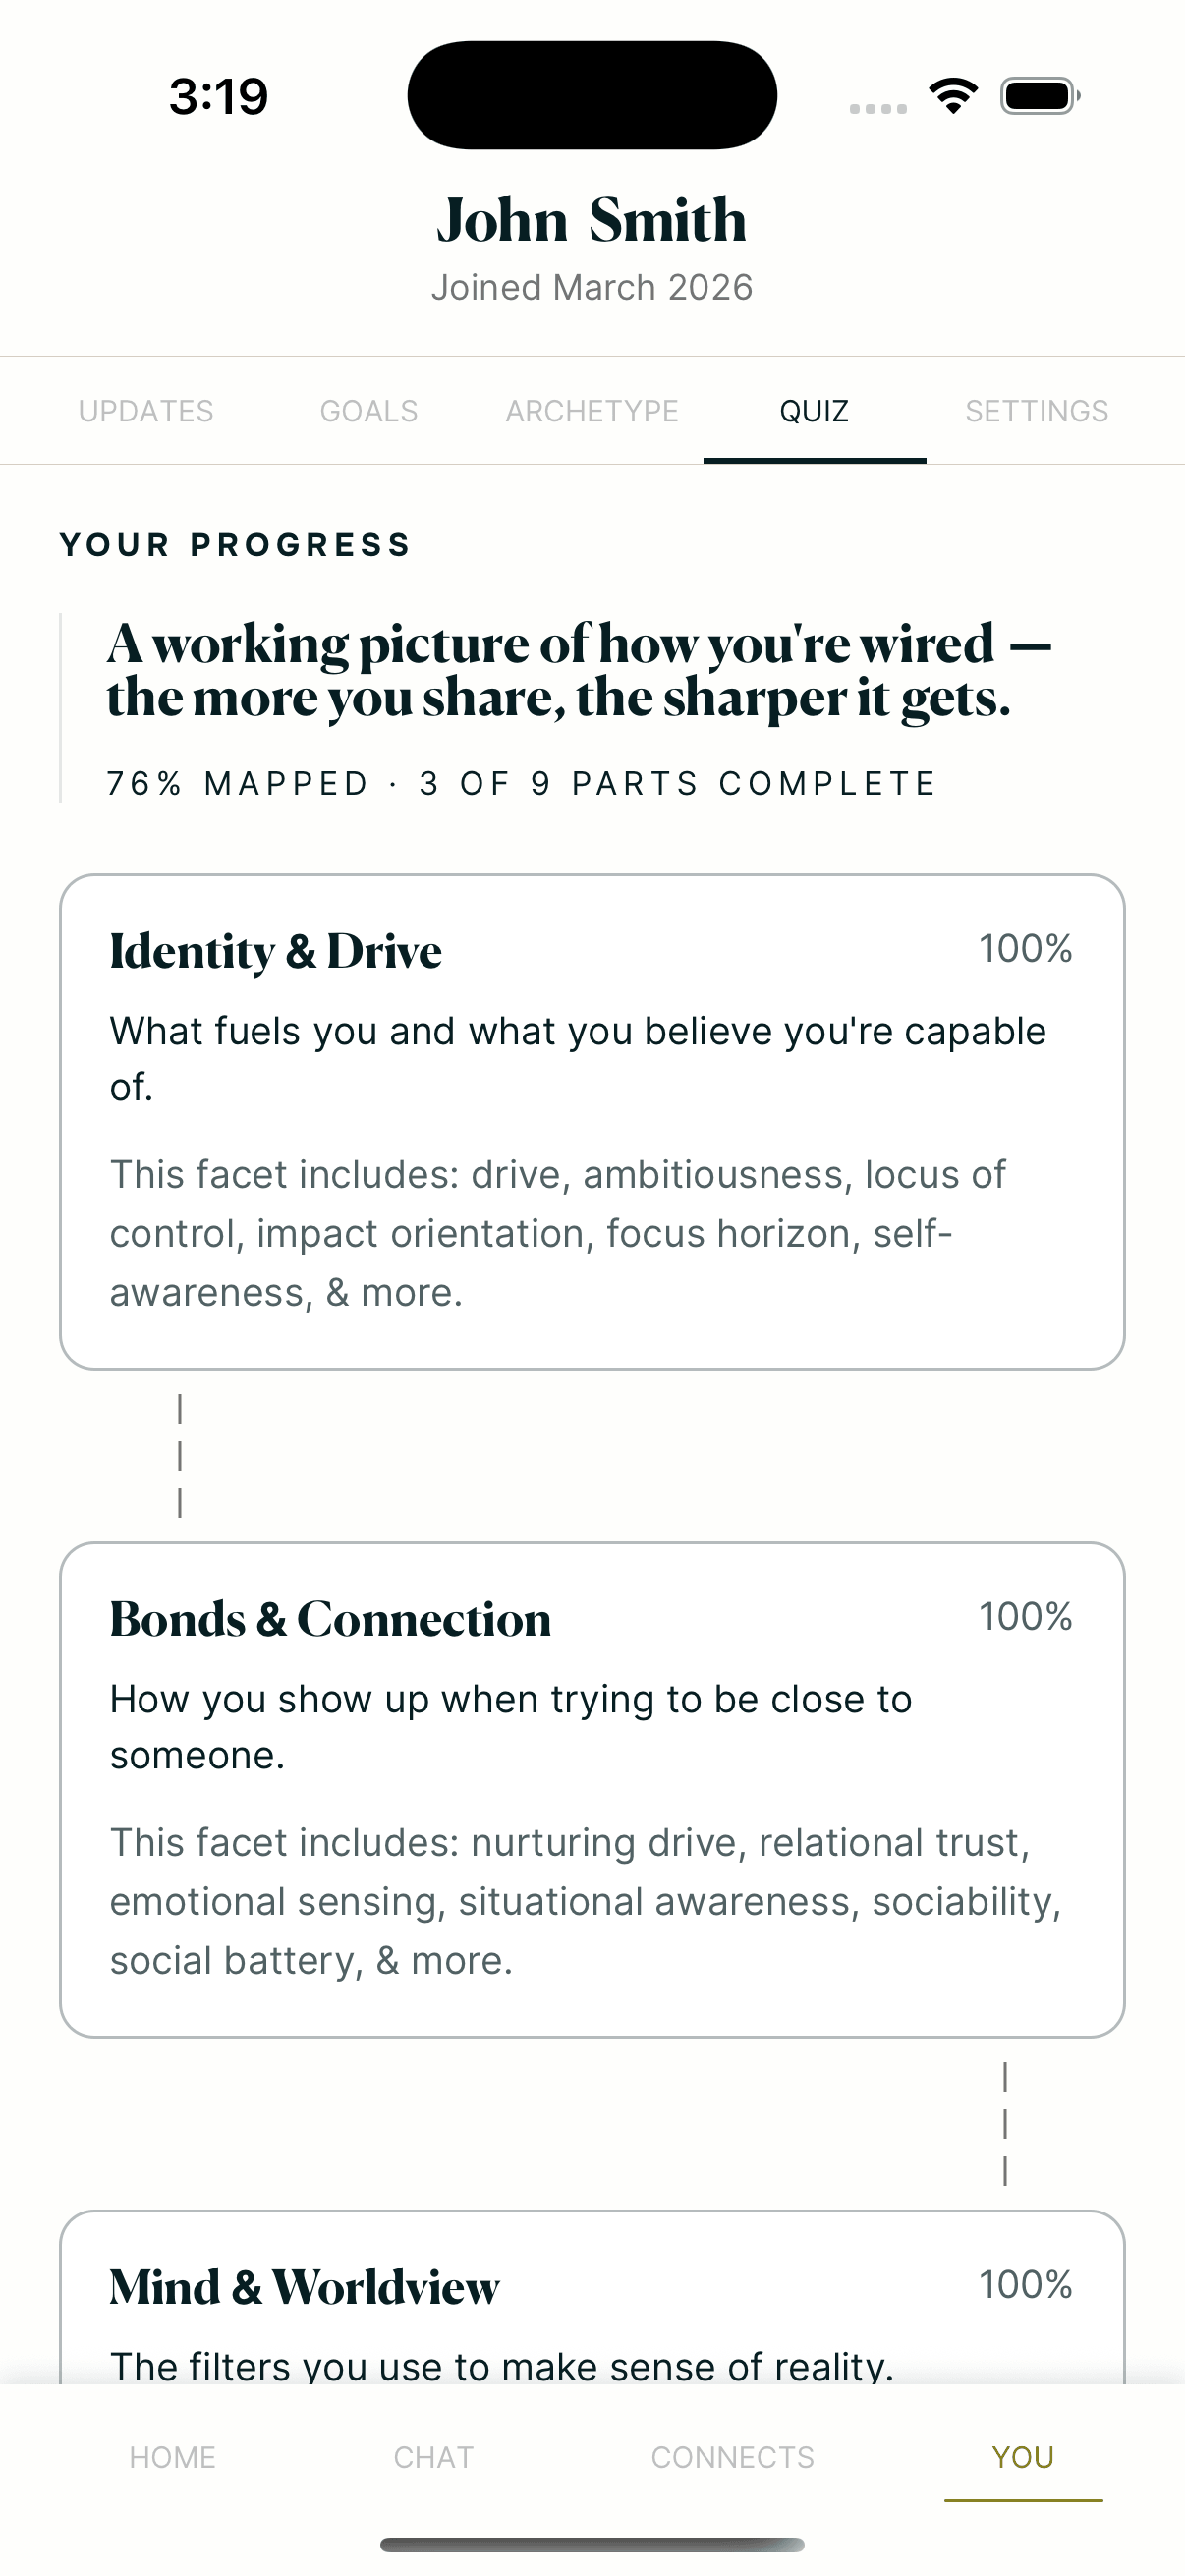Image resolution: width=1185 pixels, height=2576 pixels.
Task: Select the Quiz tab
Action: click(814, 411)
